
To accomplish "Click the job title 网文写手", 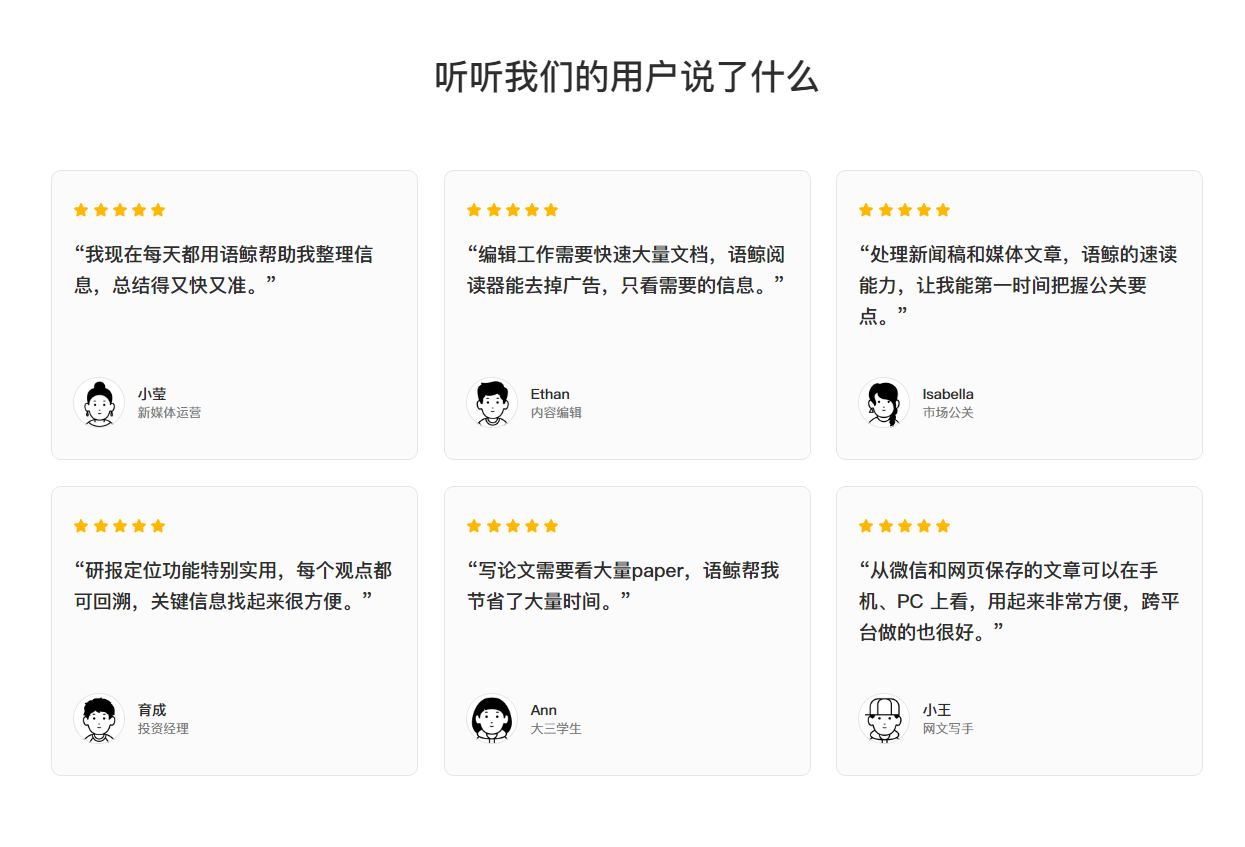I will tap(948, 729).
